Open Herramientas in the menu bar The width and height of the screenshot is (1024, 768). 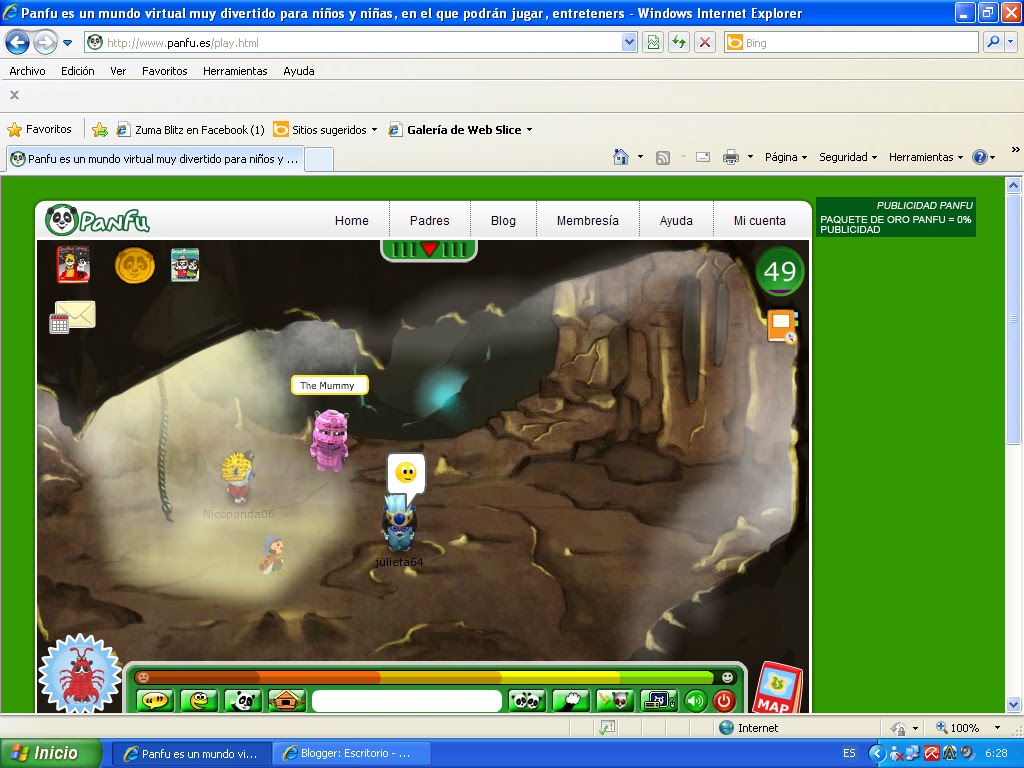click(x=235, y=71)
